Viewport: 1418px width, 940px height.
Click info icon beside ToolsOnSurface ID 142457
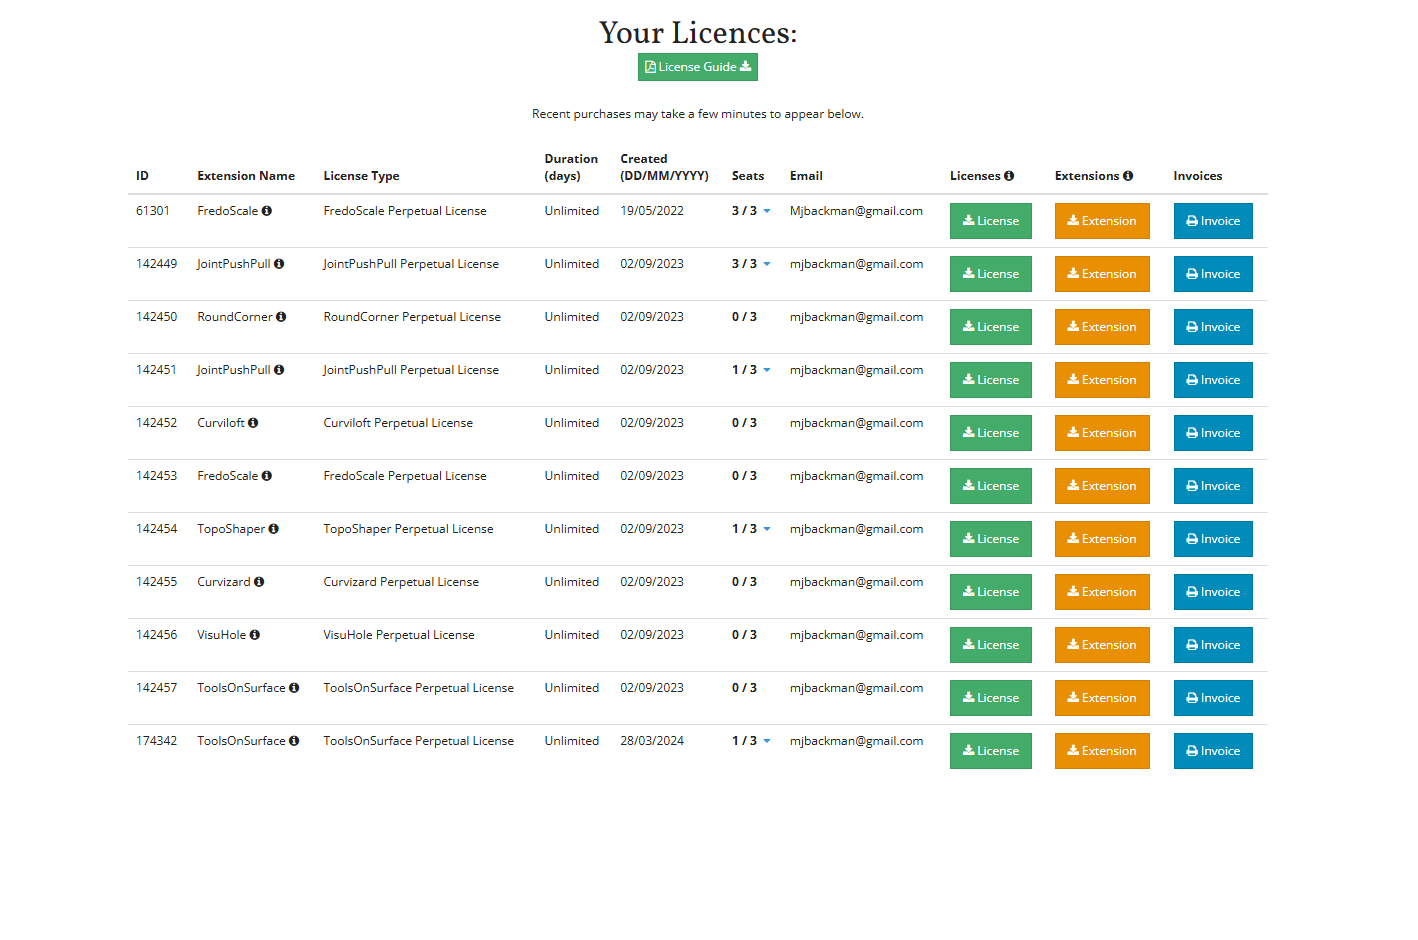(294, 688)
